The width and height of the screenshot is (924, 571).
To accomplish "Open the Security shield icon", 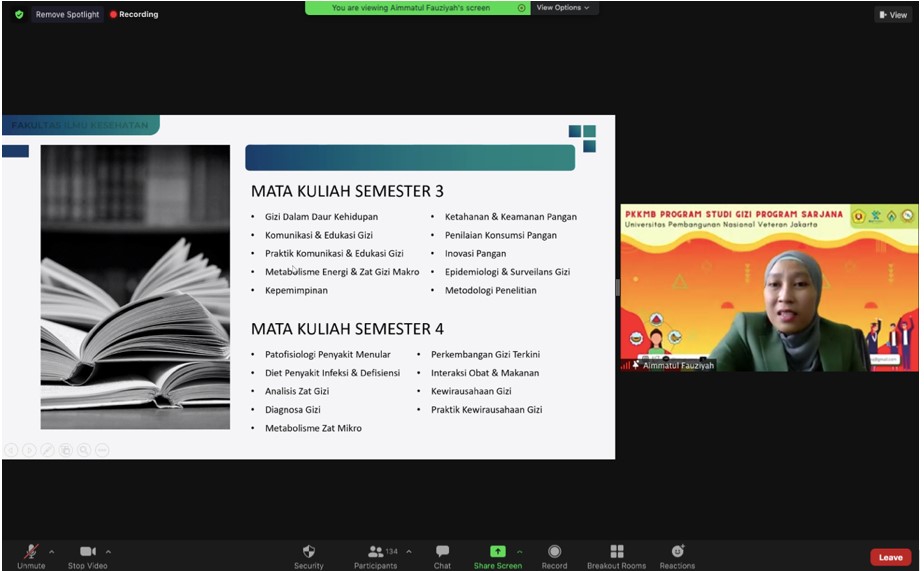I will 309,551.
